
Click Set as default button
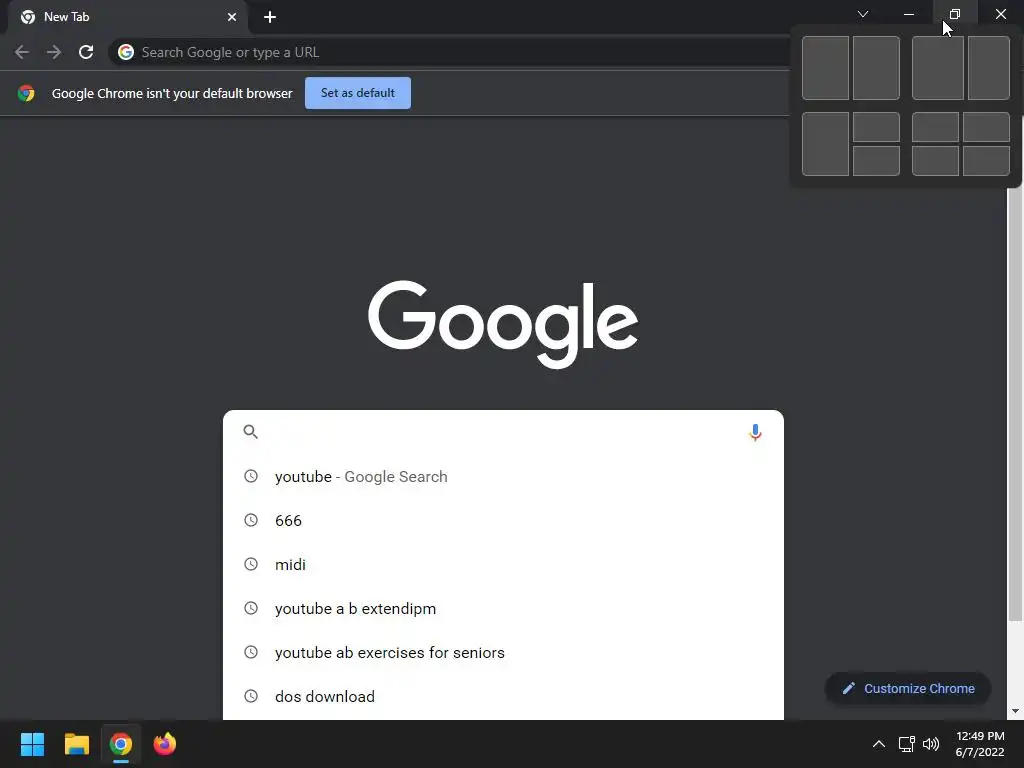358,93
